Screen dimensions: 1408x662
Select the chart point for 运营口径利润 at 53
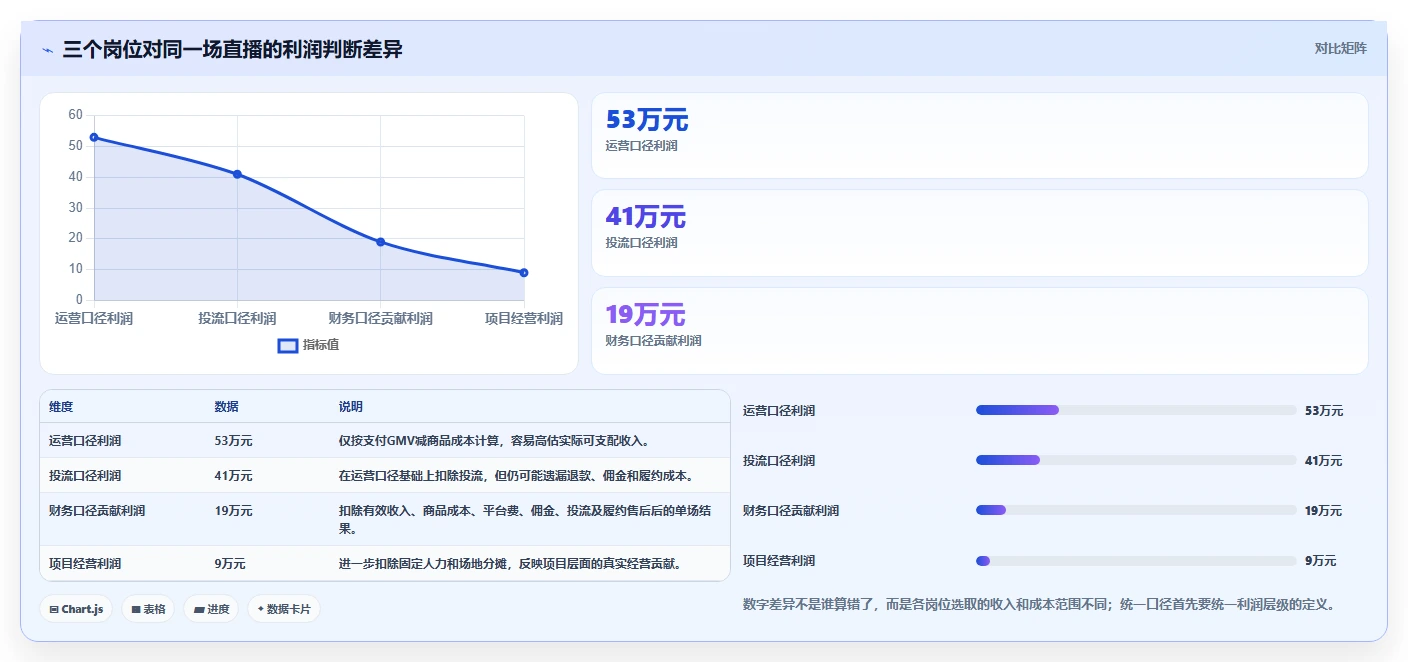[x=94, y=137]
